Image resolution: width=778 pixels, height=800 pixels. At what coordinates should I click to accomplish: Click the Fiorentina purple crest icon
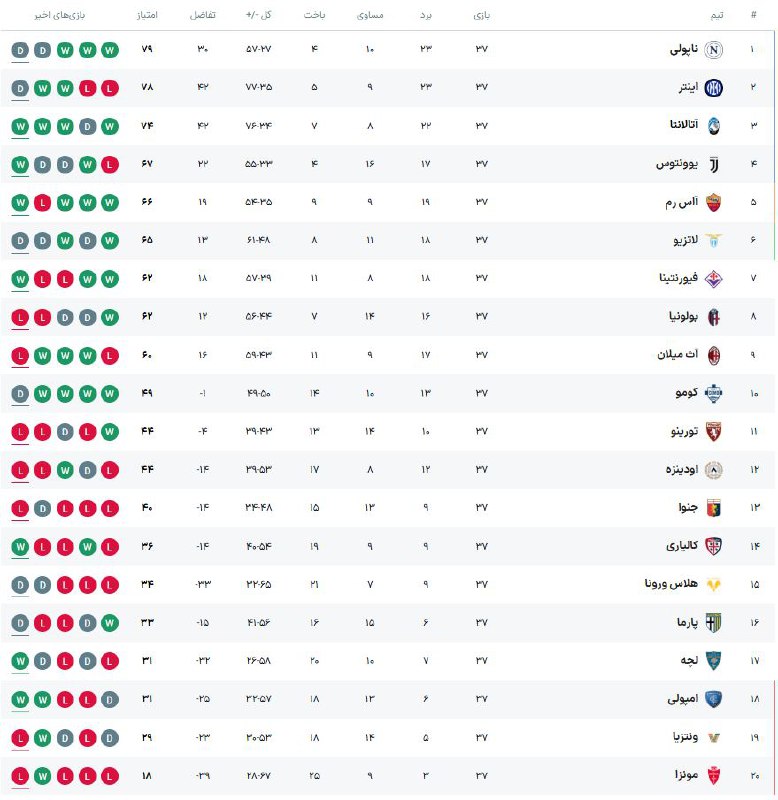pyautogui.click(x=714, y=278)
